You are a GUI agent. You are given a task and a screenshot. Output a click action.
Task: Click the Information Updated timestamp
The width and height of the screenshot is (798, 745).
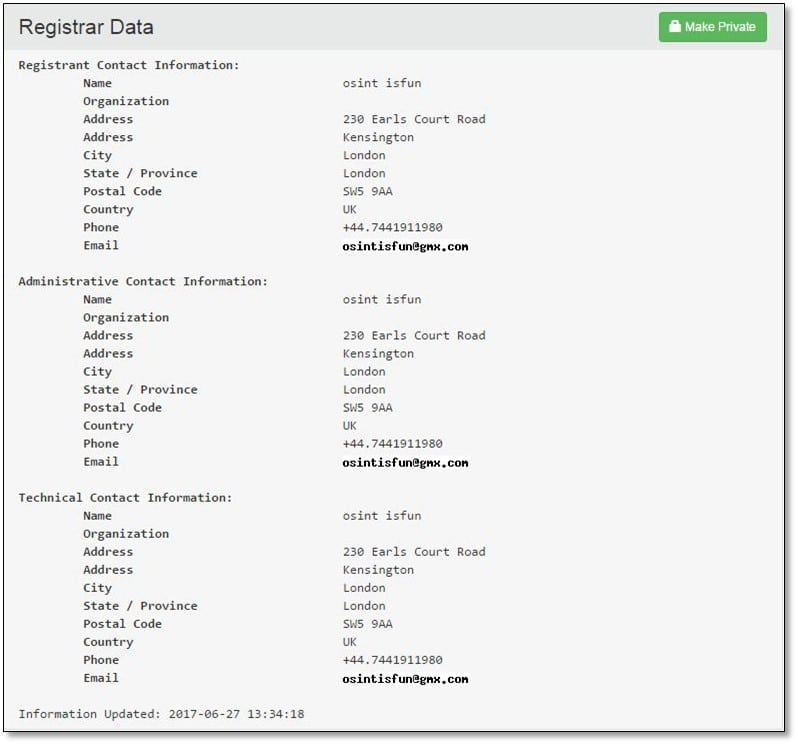click(161, 714)
